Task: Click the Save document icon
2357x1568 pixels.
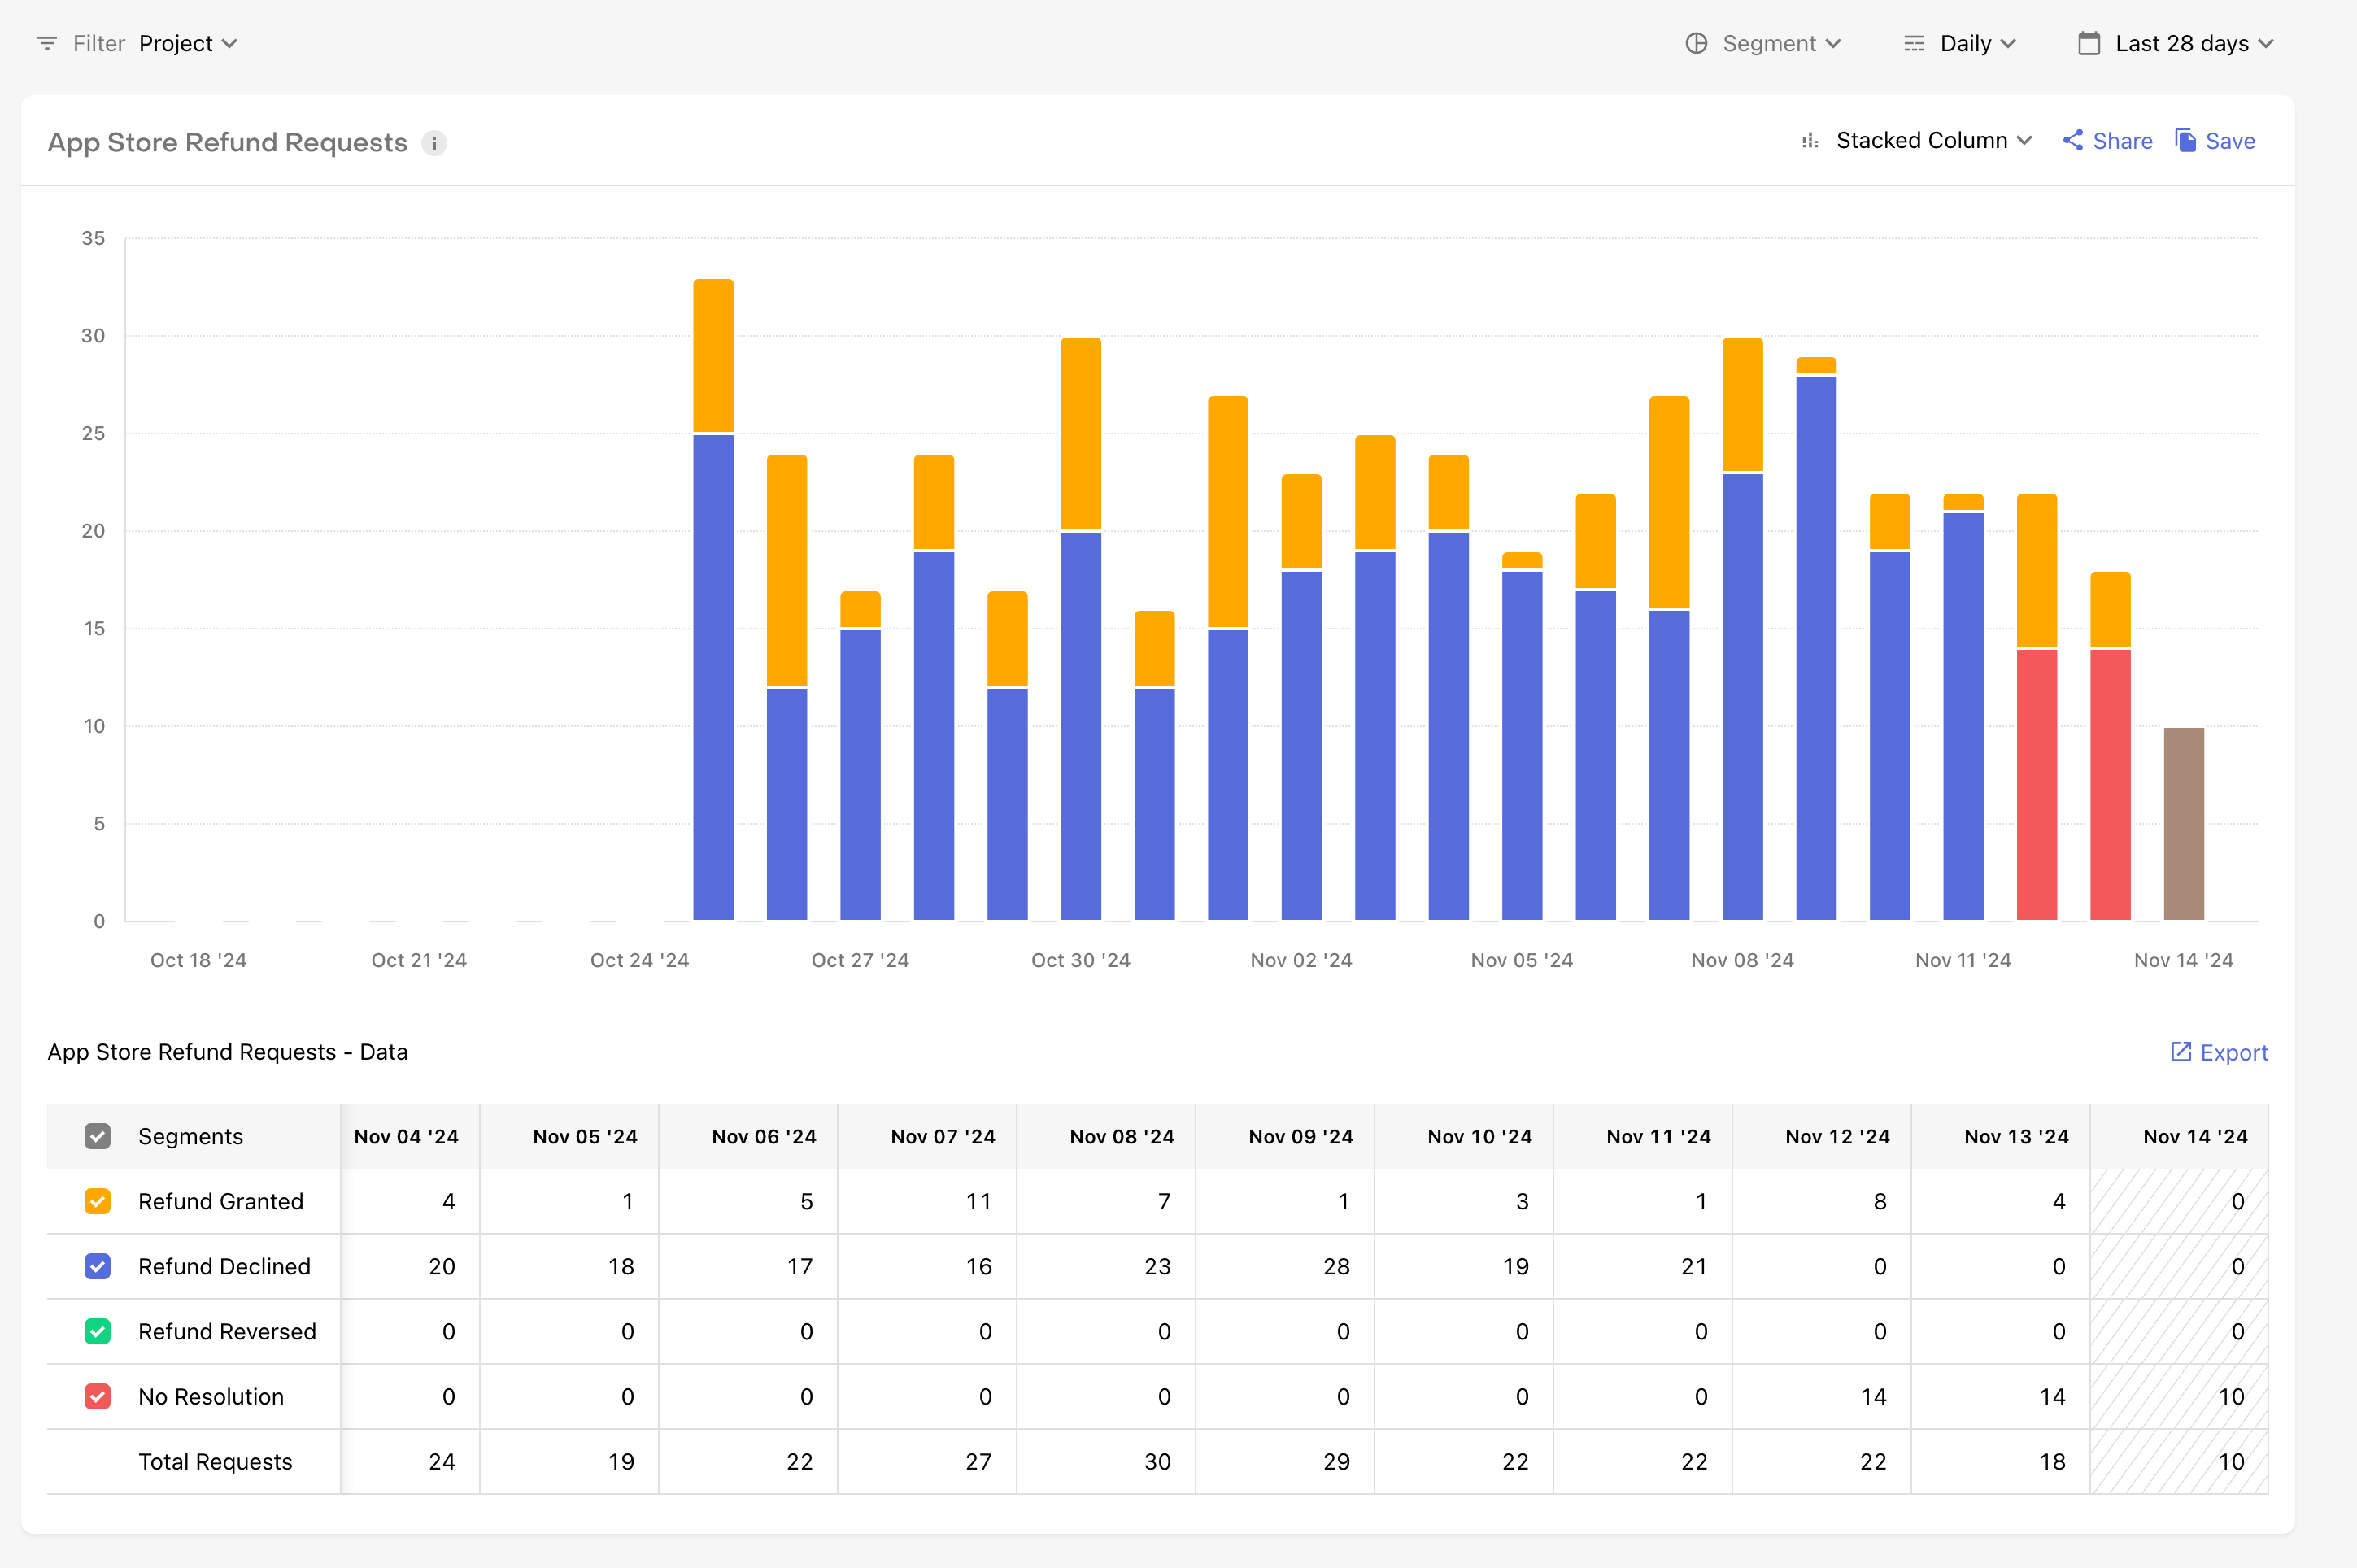Action: point(2186,141)
